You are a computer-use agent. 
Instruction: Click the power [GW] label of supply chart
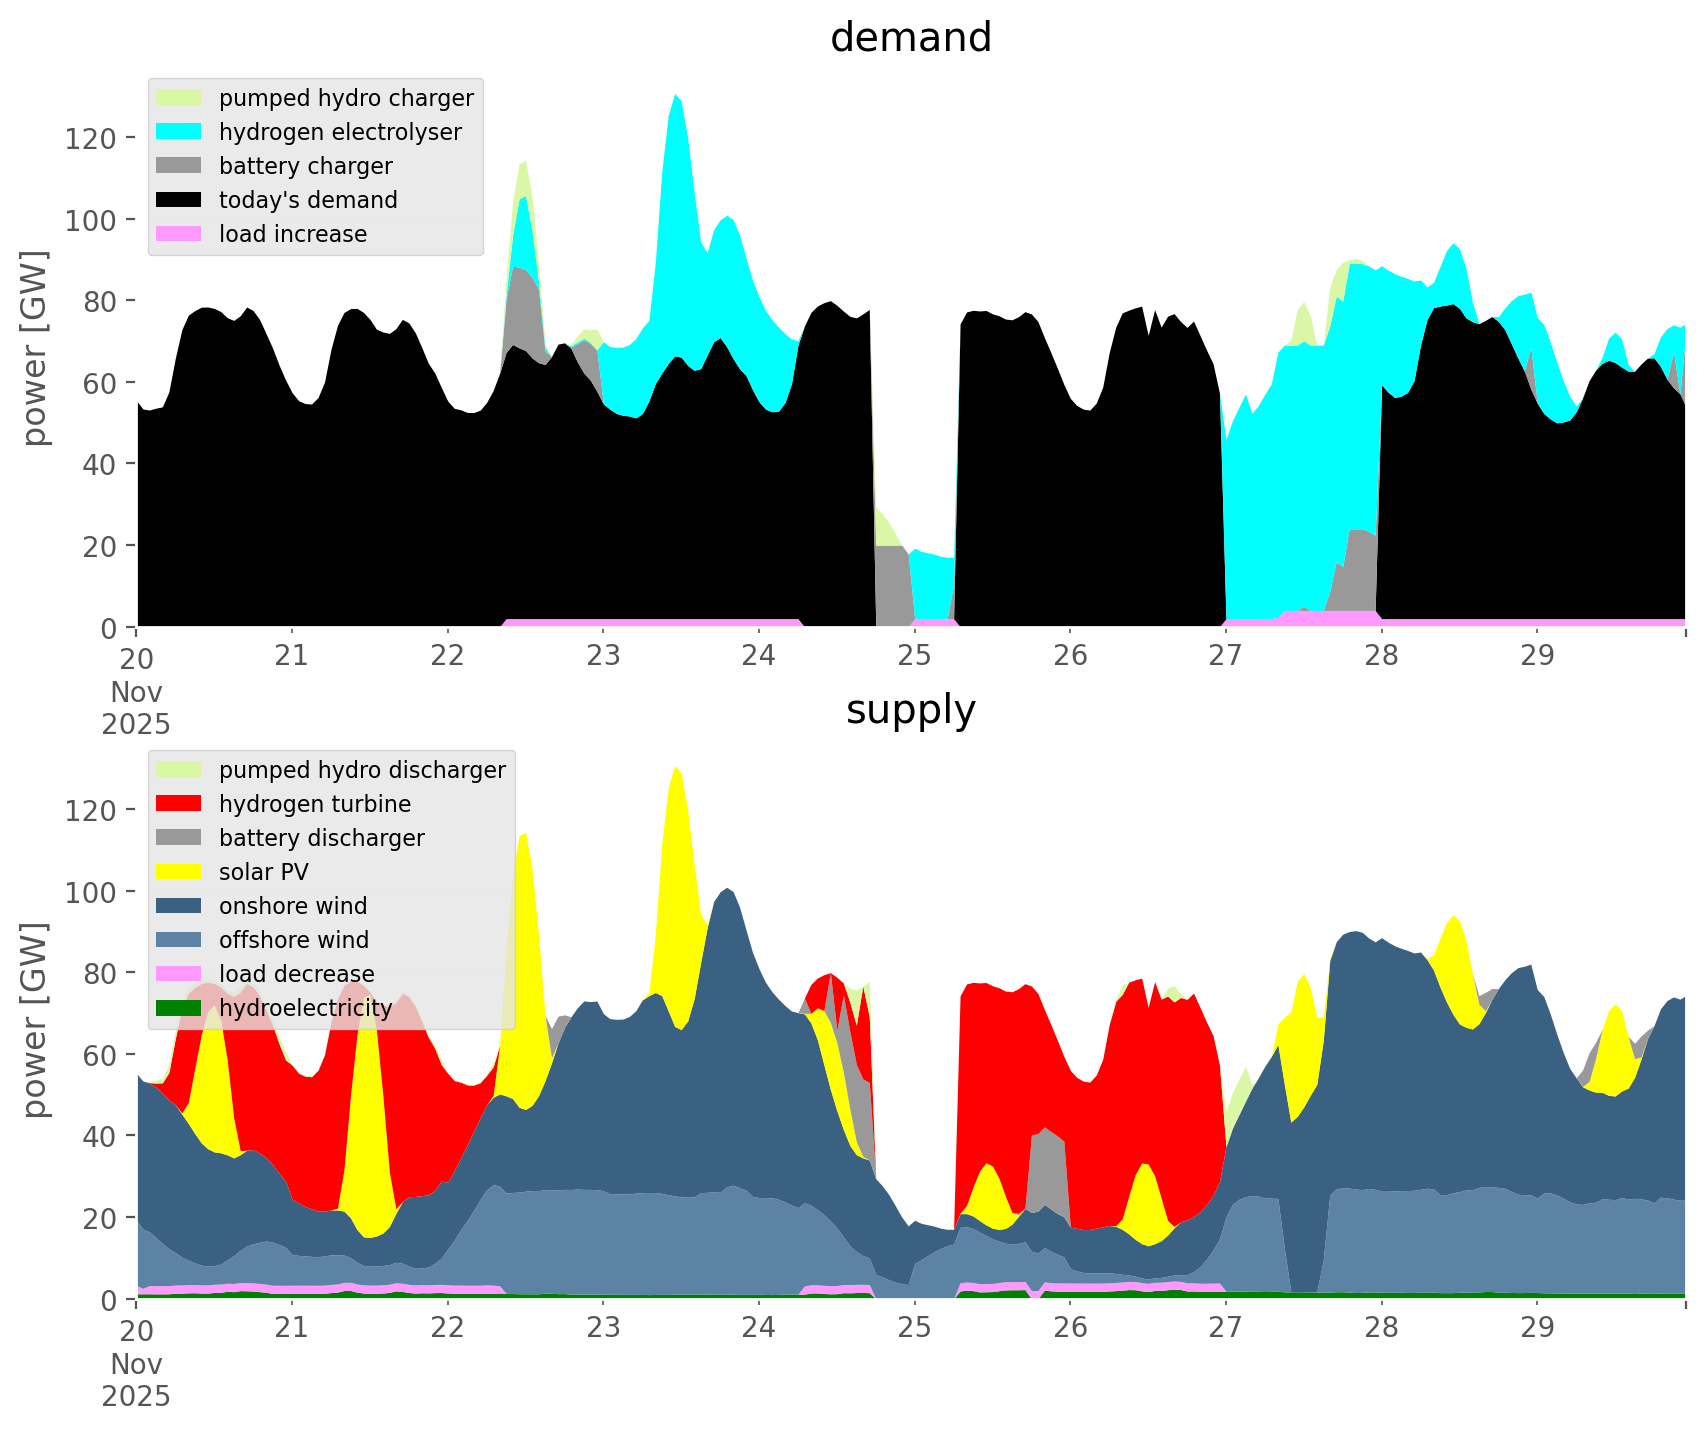(x=35, y=1020)
